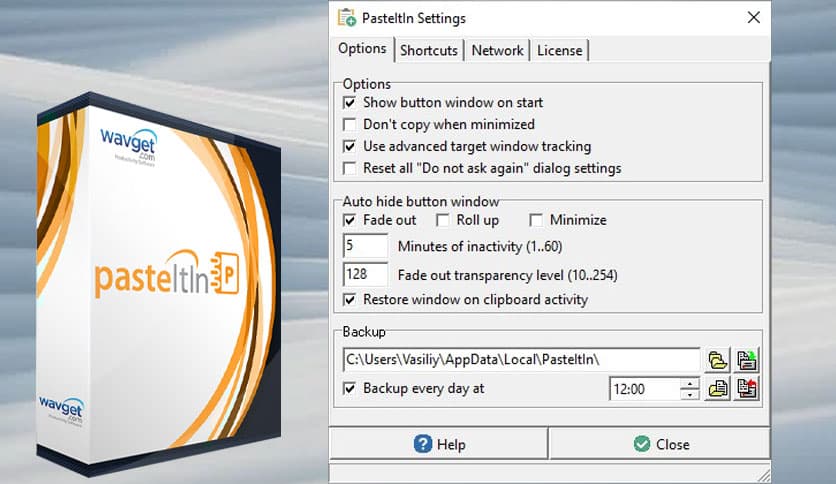This screenshot has height=484, width=836.
Task: Click the folder-with-document icon next to backup time
Action: pos(718,389)
